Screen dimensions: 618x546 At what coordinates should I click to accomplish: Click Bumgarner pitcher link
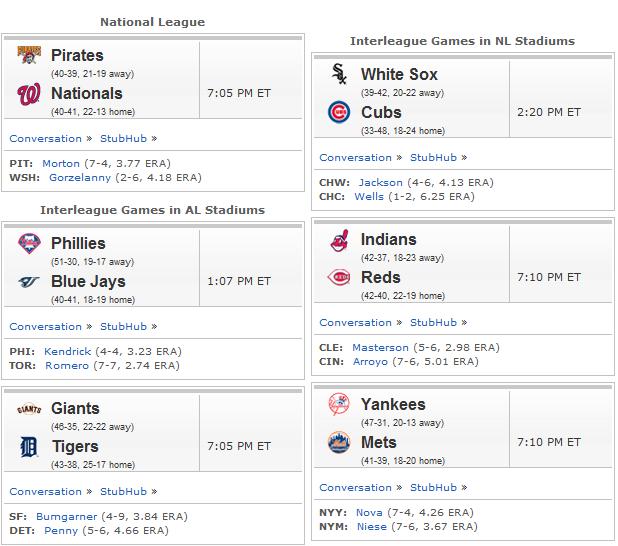click(66, 517)
